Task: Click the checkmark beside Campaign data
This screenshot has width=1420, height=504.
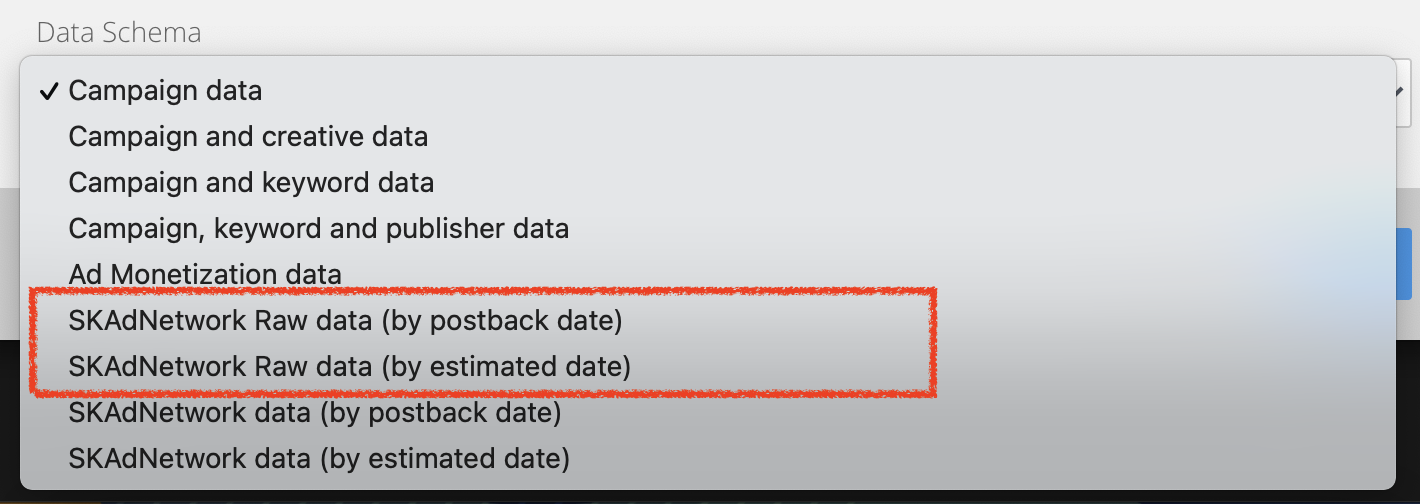Action: [x=48, y=91]
